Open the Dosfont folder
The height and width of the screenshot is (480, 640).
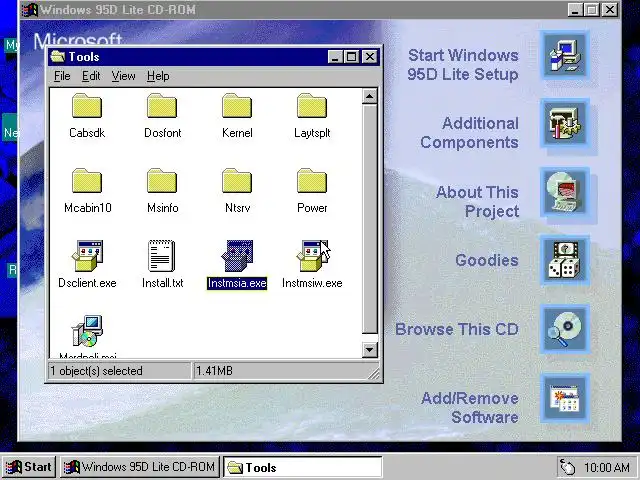click(162, 106)
